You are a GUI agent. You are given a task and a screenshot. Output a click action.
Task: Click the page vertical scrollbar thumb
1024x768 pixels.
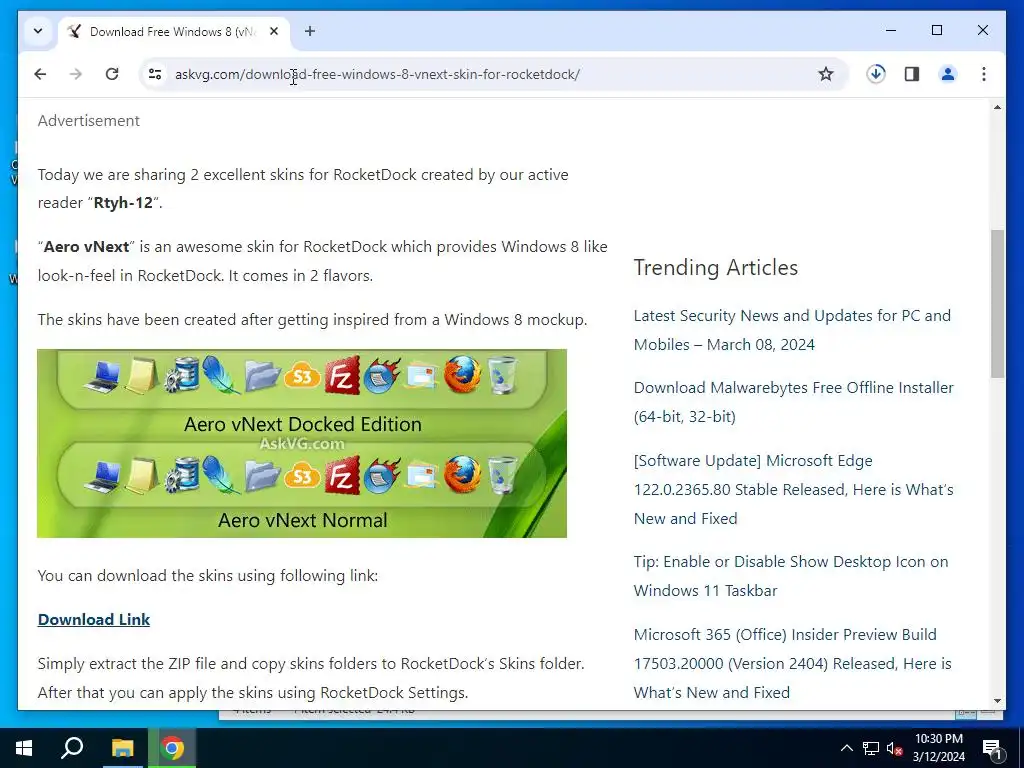997,303
